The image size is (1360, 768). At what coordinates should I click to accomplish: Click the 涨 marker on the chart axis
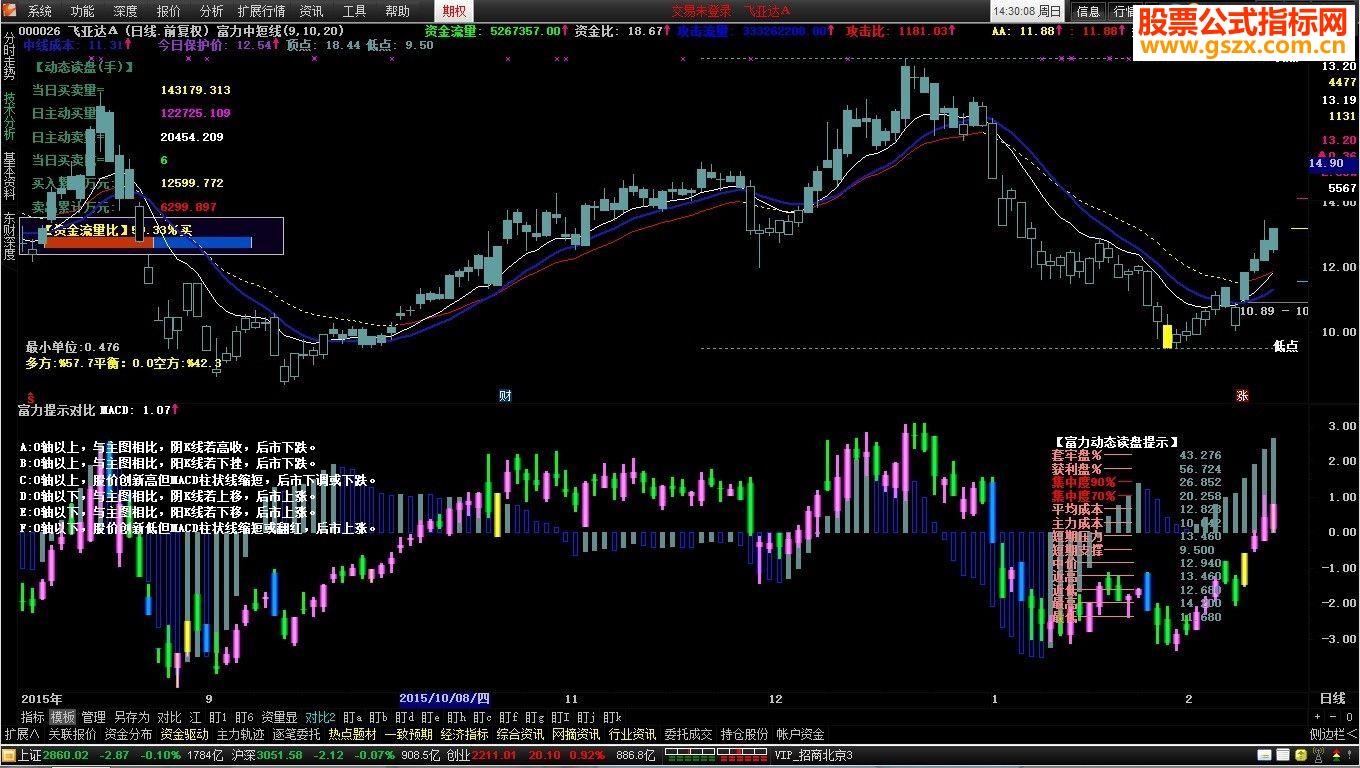[x=1242, y=396]
